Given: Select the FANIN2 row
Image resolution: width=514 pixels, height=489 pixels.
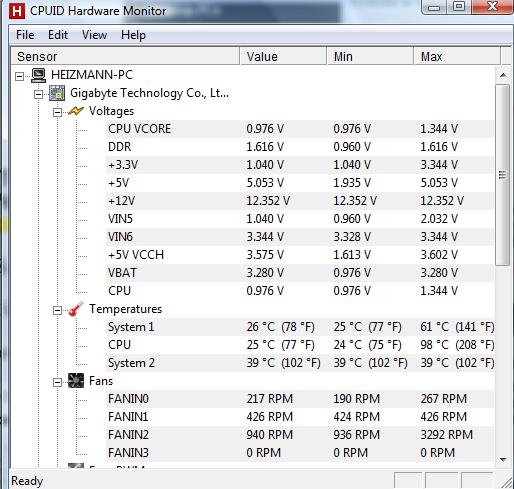Looking at the screenshot, I should click(x=300, y=435).
